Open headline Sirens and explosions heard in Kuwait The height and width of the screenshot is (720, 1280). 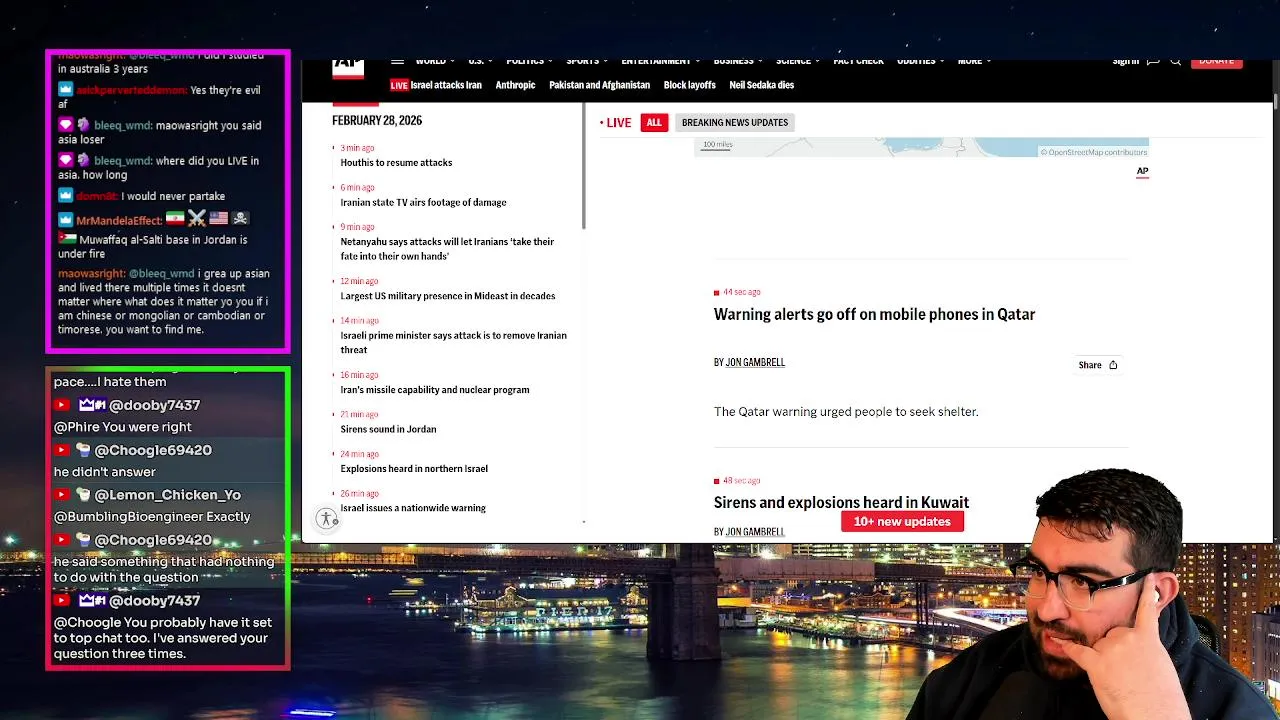click(x=841, y=502)
